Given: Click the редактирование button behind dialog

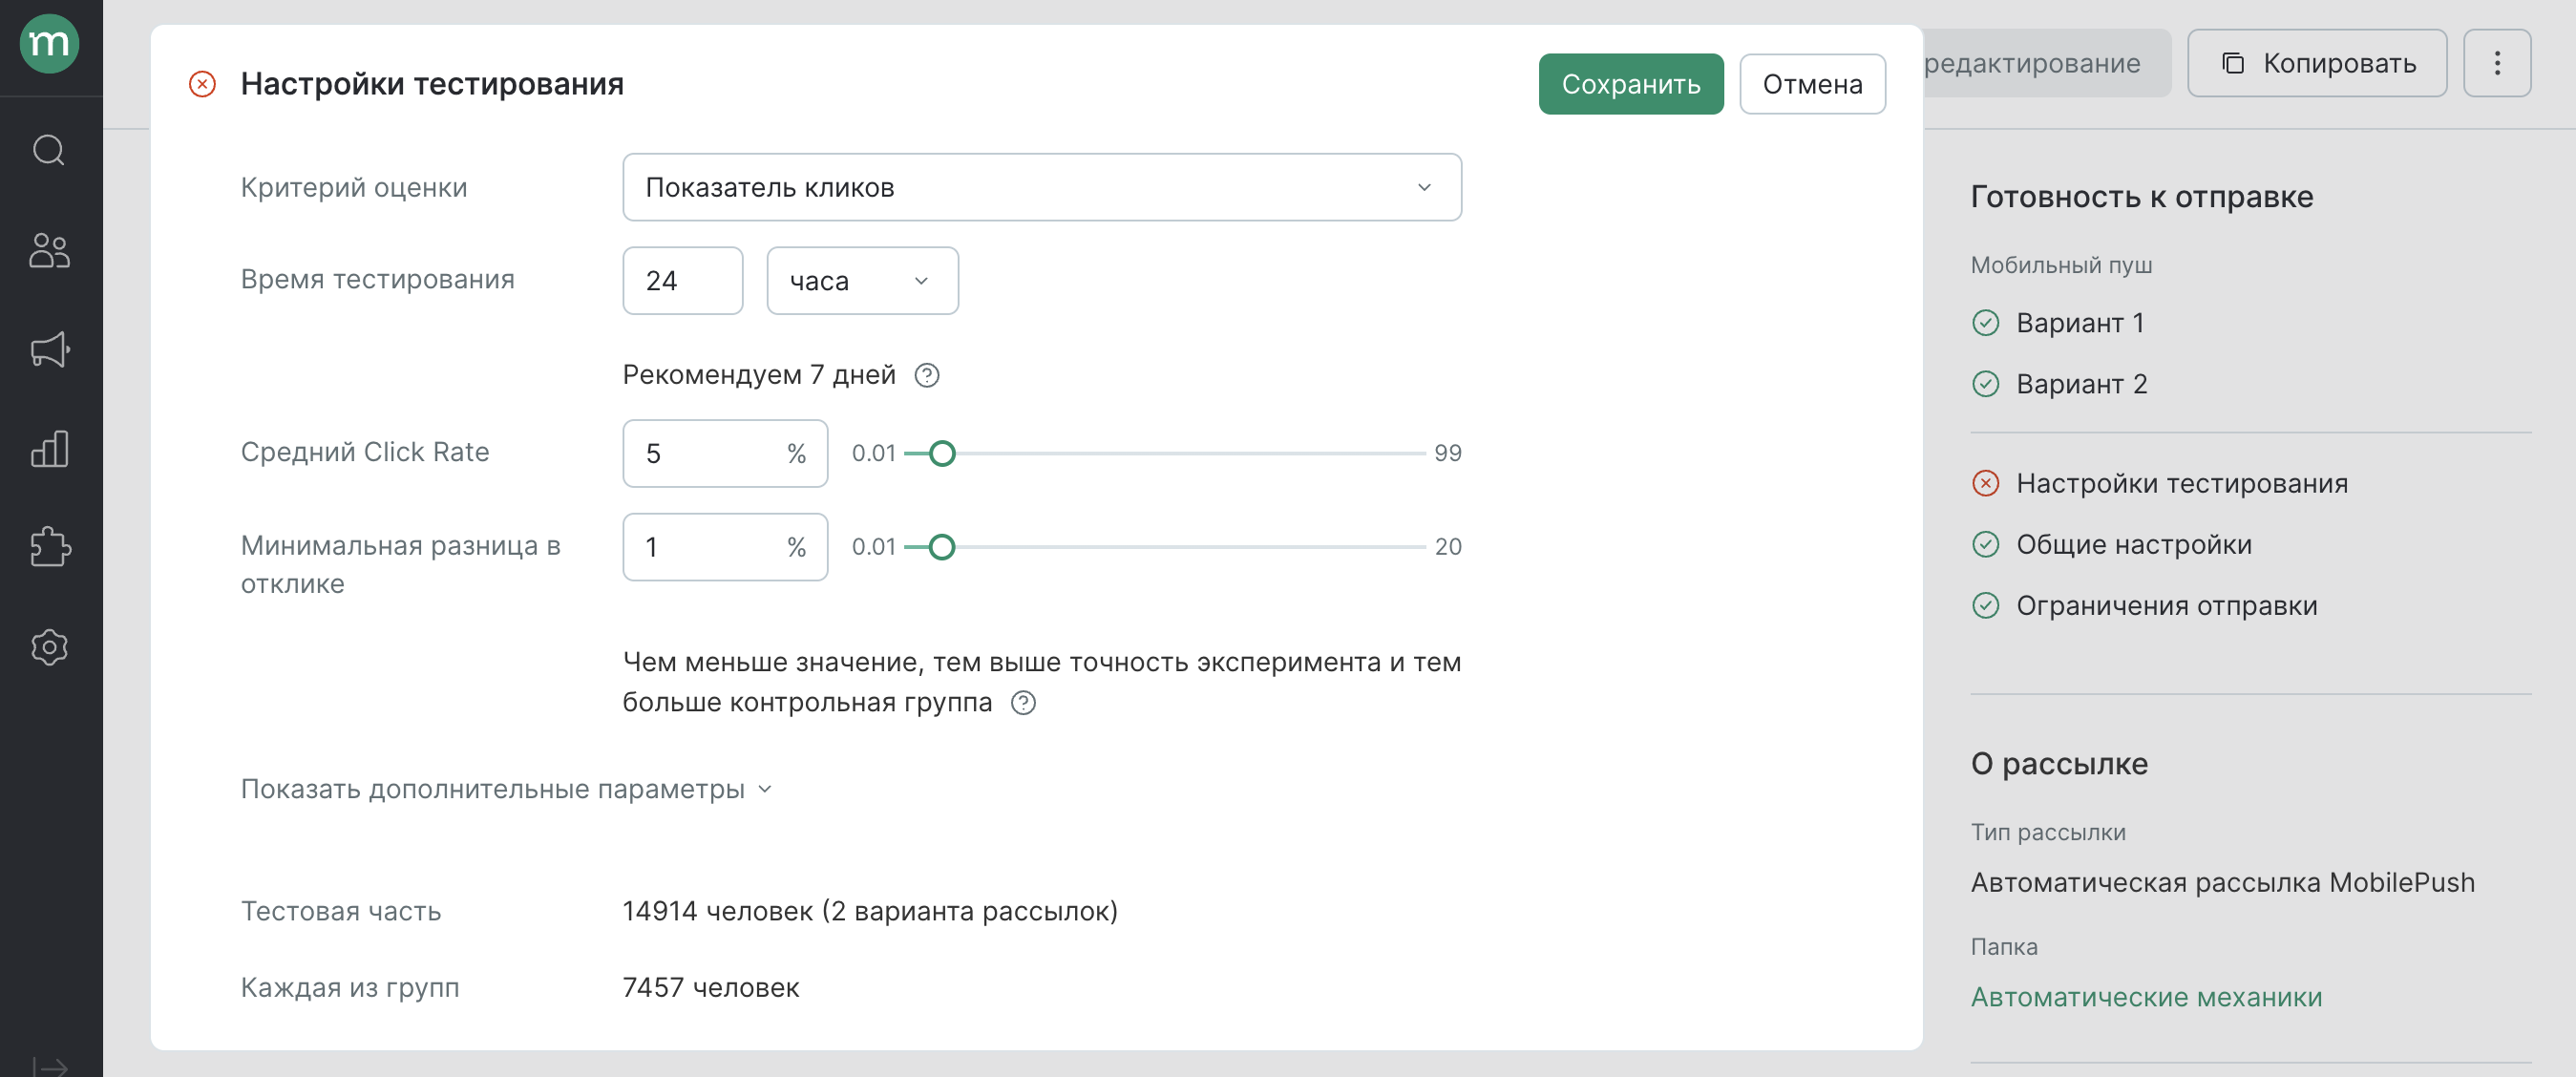Looking at the screenshot, I should [x=2045, y=63].
